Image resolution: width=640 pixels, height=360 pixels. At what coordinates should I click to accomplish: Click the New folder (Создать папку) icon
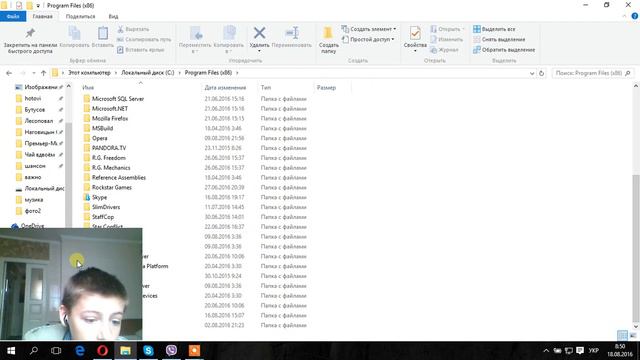coord(328,33)
